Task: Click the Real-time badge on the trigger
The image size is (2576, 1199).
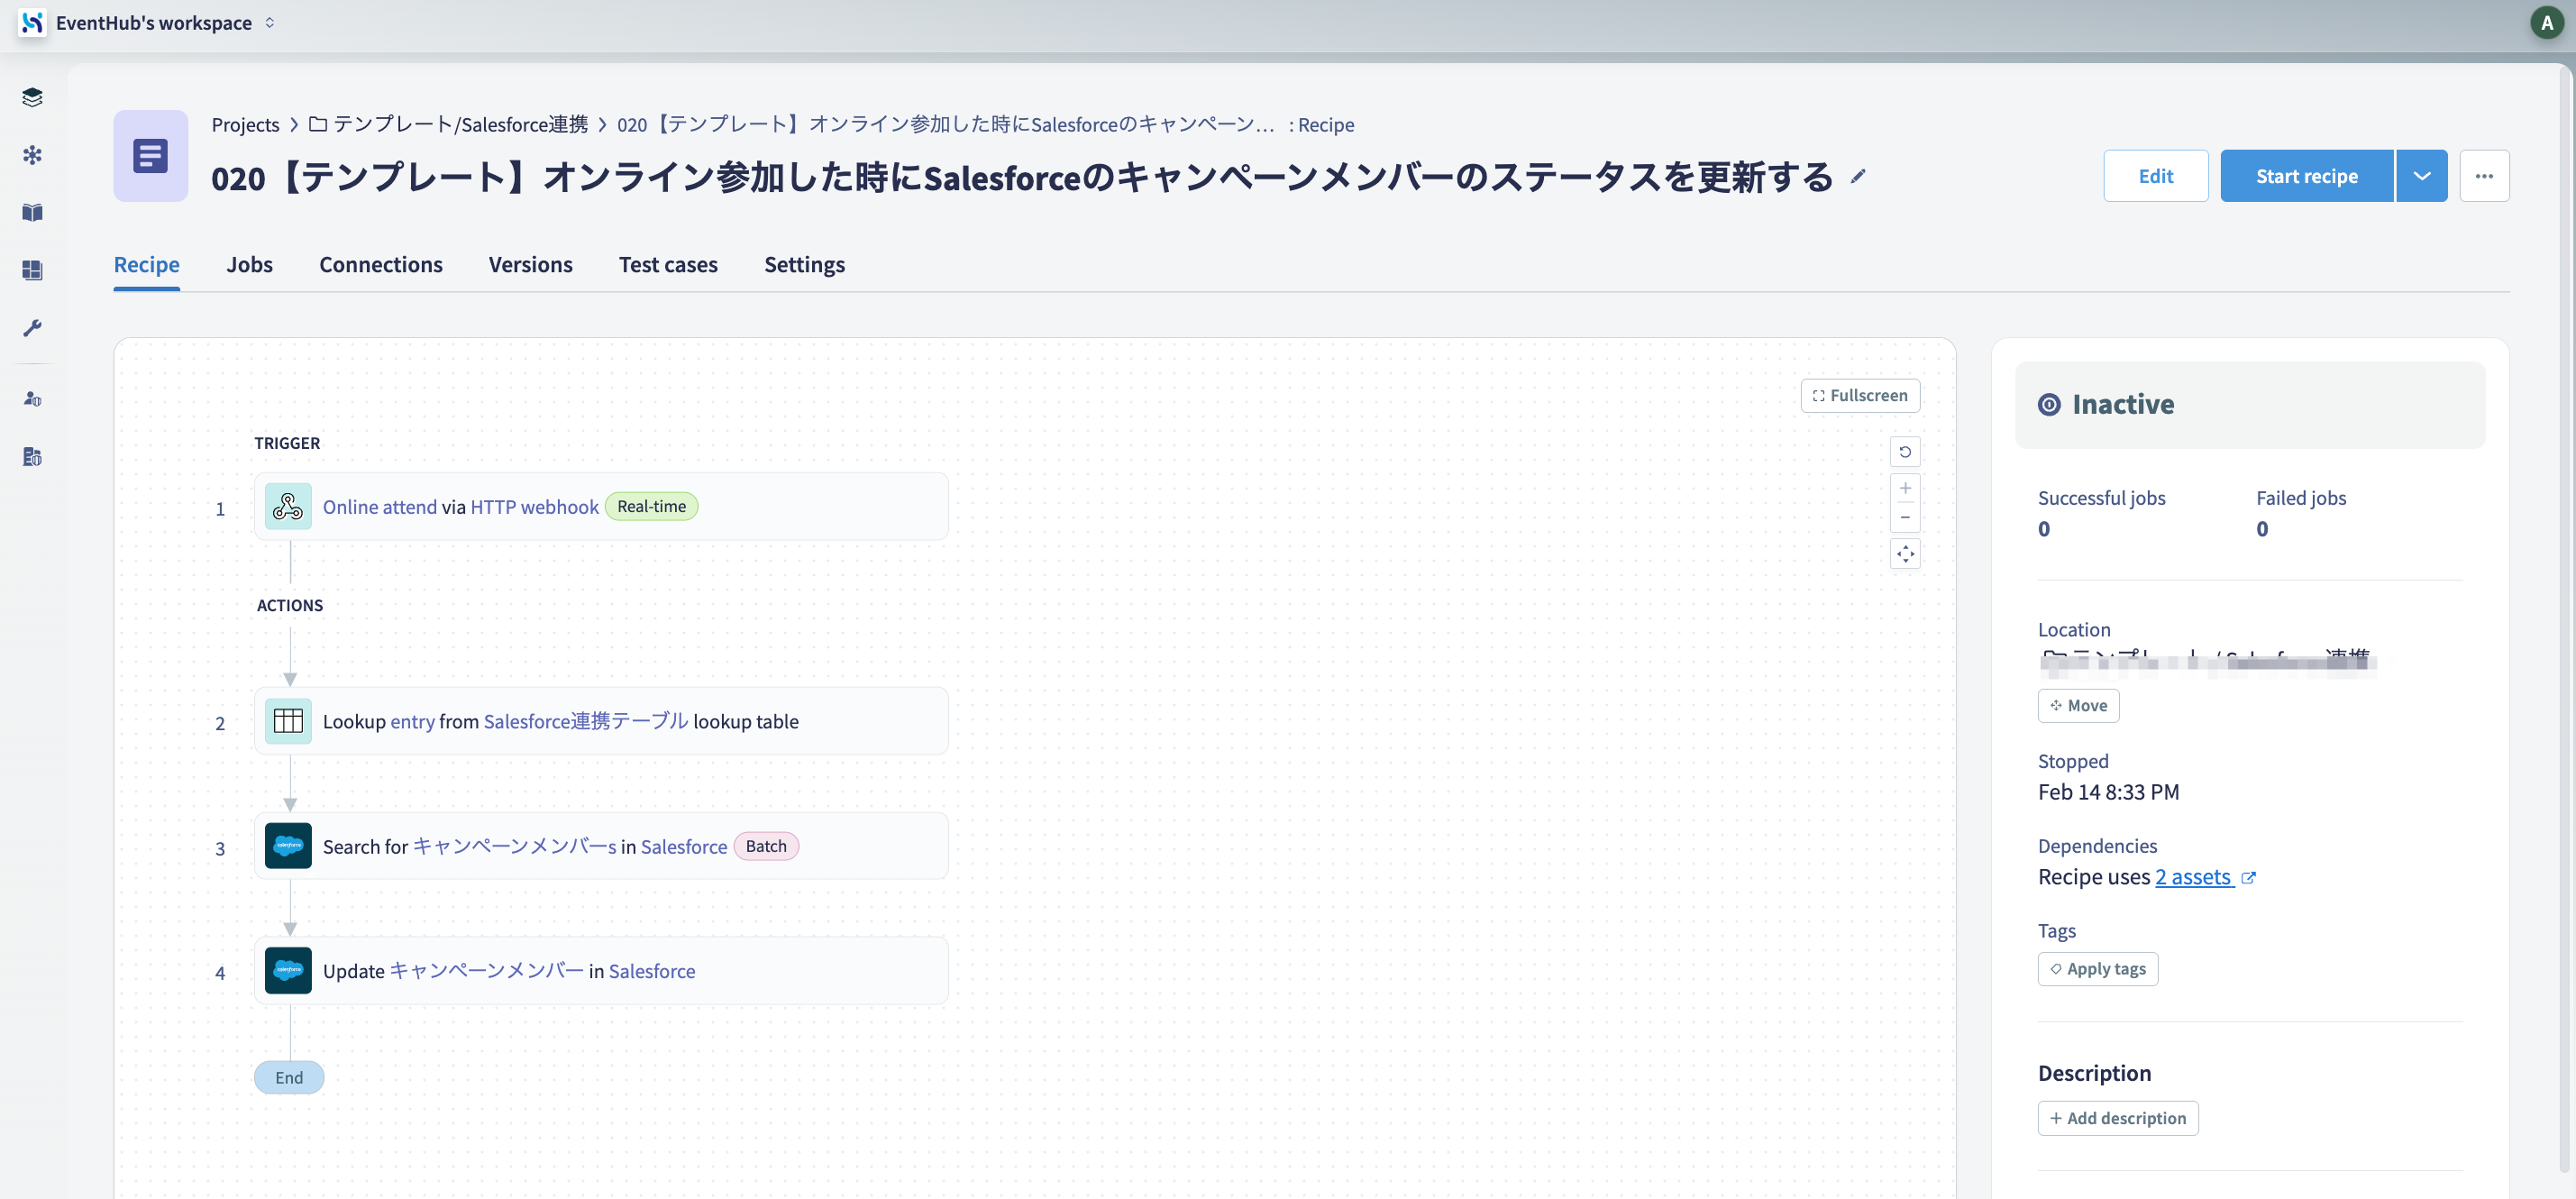Action: pyautogui.click(x=651, y=507)
